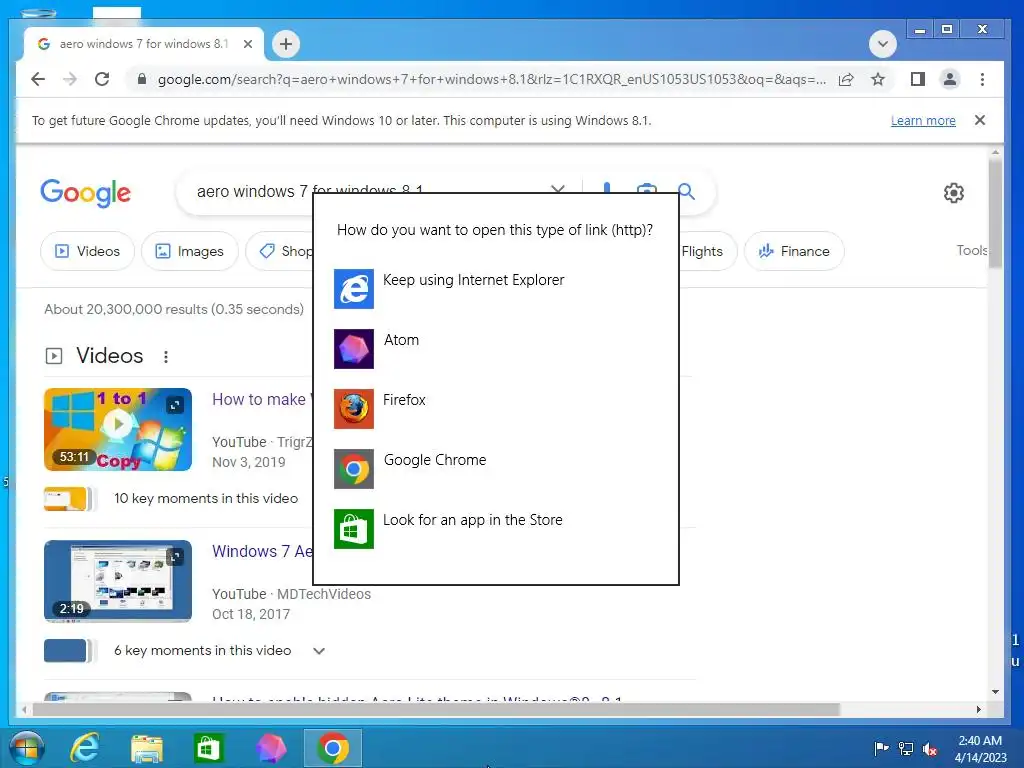1024x768 pixels.
Task: Open Chrome side panel
Action: tap(918, 79)
